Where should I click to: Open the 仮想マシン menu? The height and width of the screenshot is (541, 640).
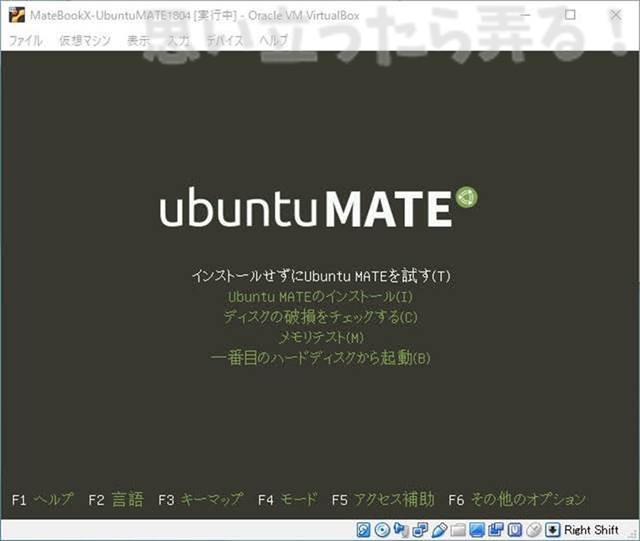tap(85, 40)
